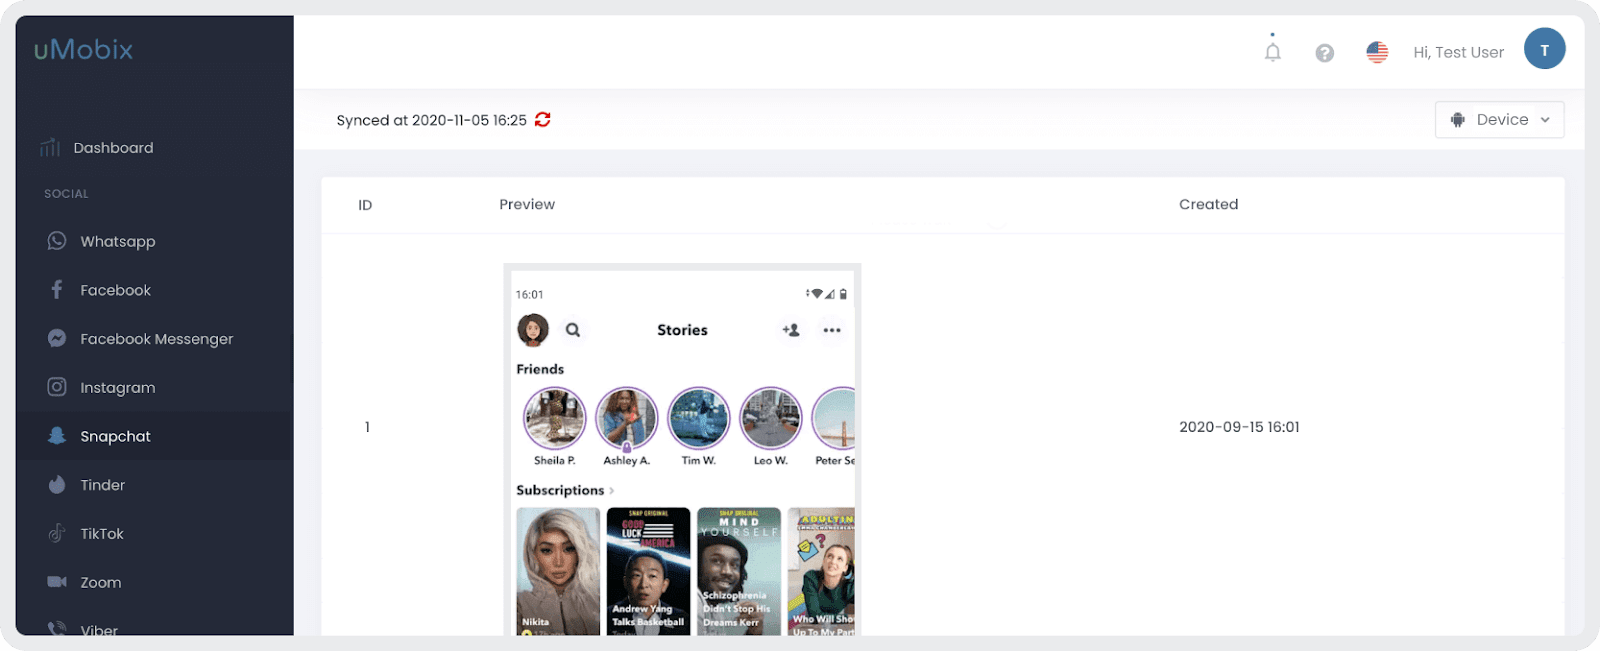This screenshot has width=1600, height=651.
Task: Change language via the US flag icon
Action: click(x=1377, y=52)
